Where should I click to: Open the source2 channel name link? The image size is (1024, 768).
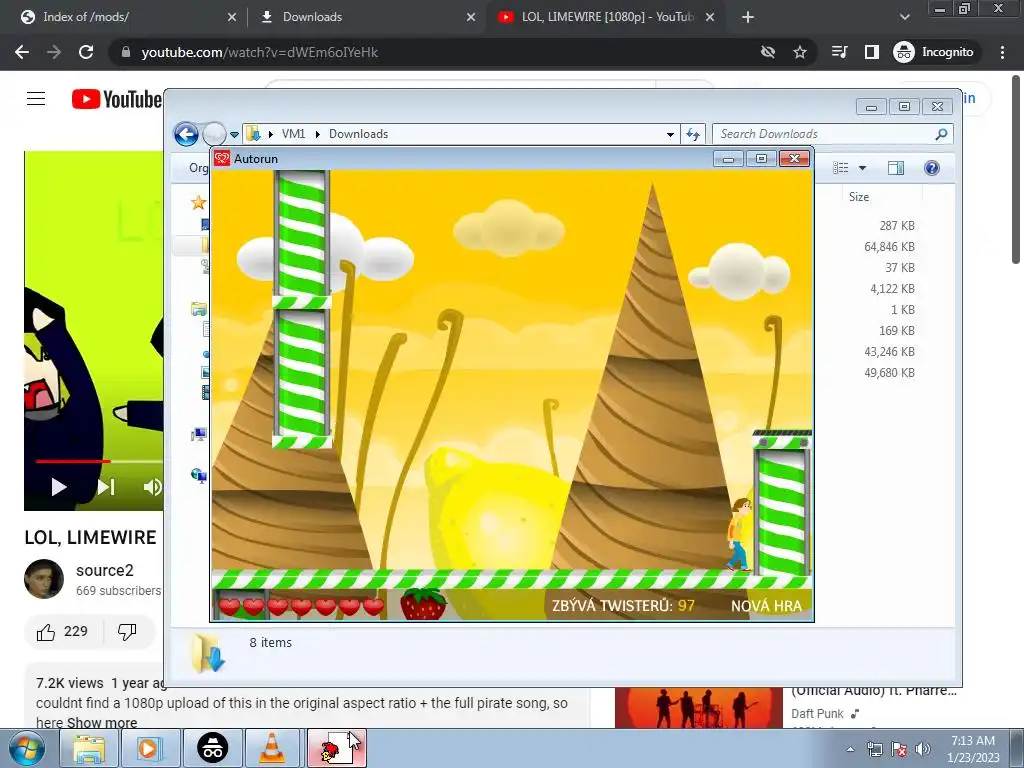click(x=104, y=570)
